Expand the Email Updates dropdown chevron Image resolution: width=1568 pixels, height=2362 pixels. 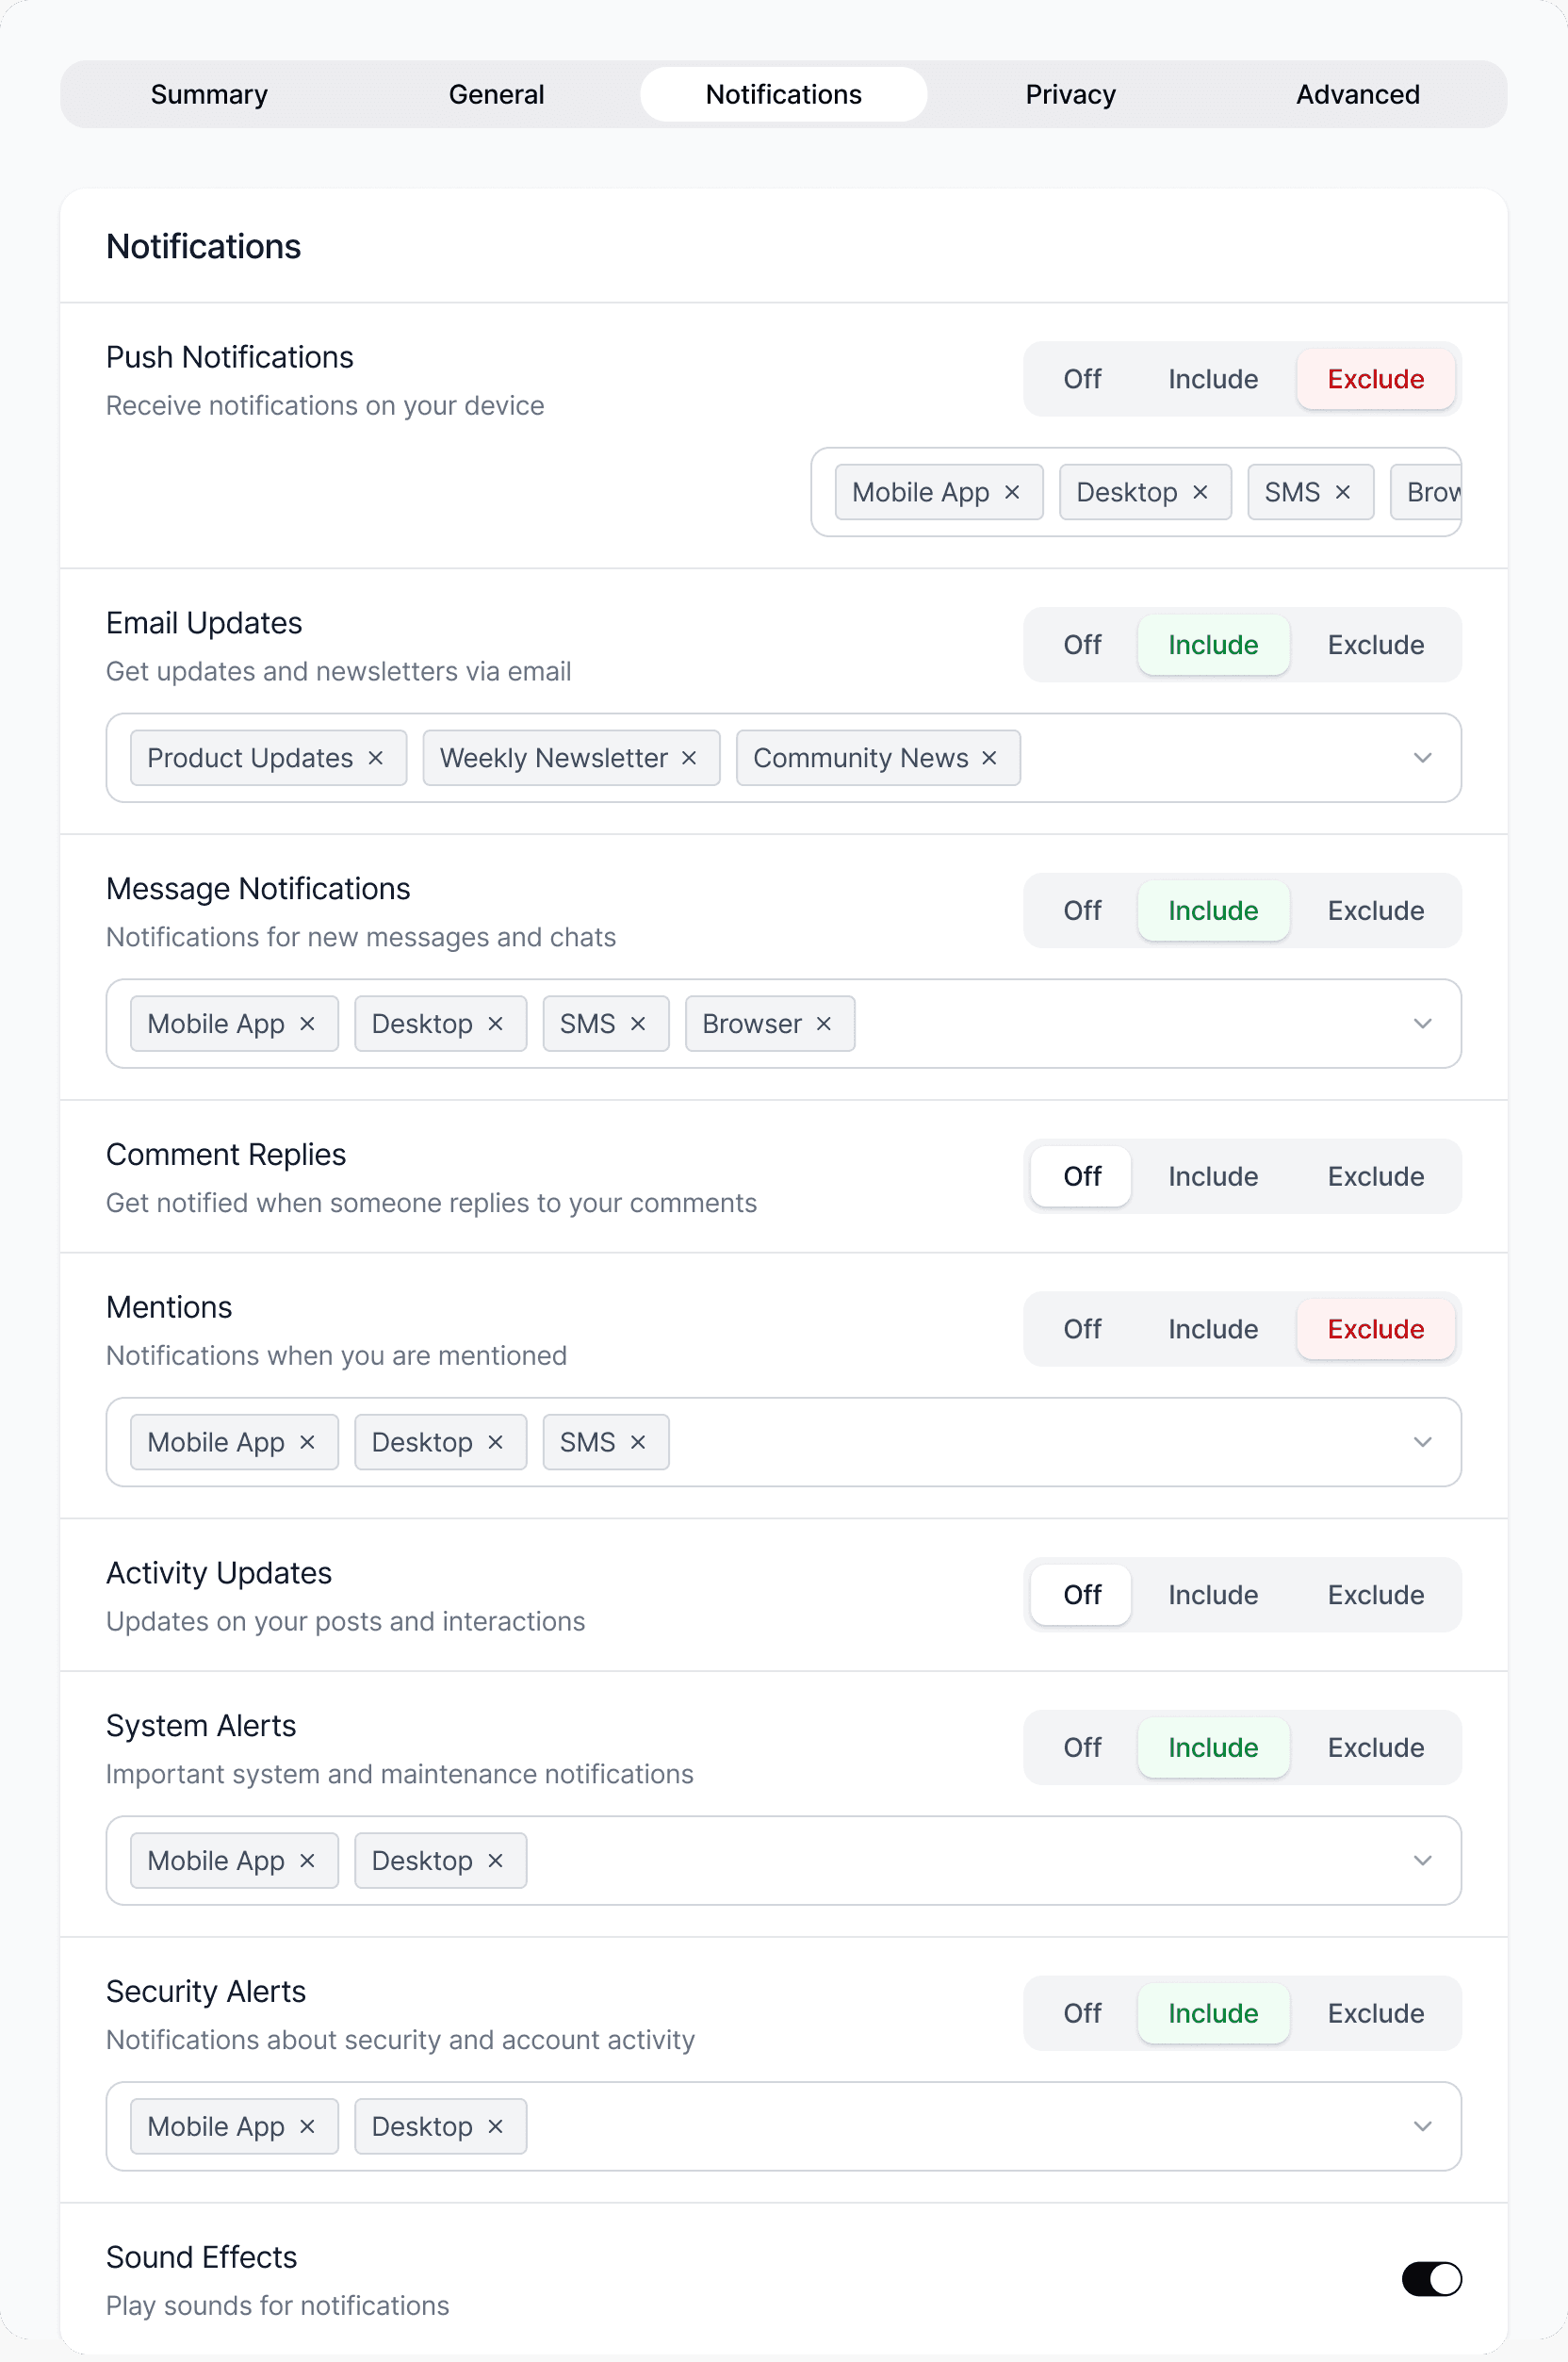1422,758
